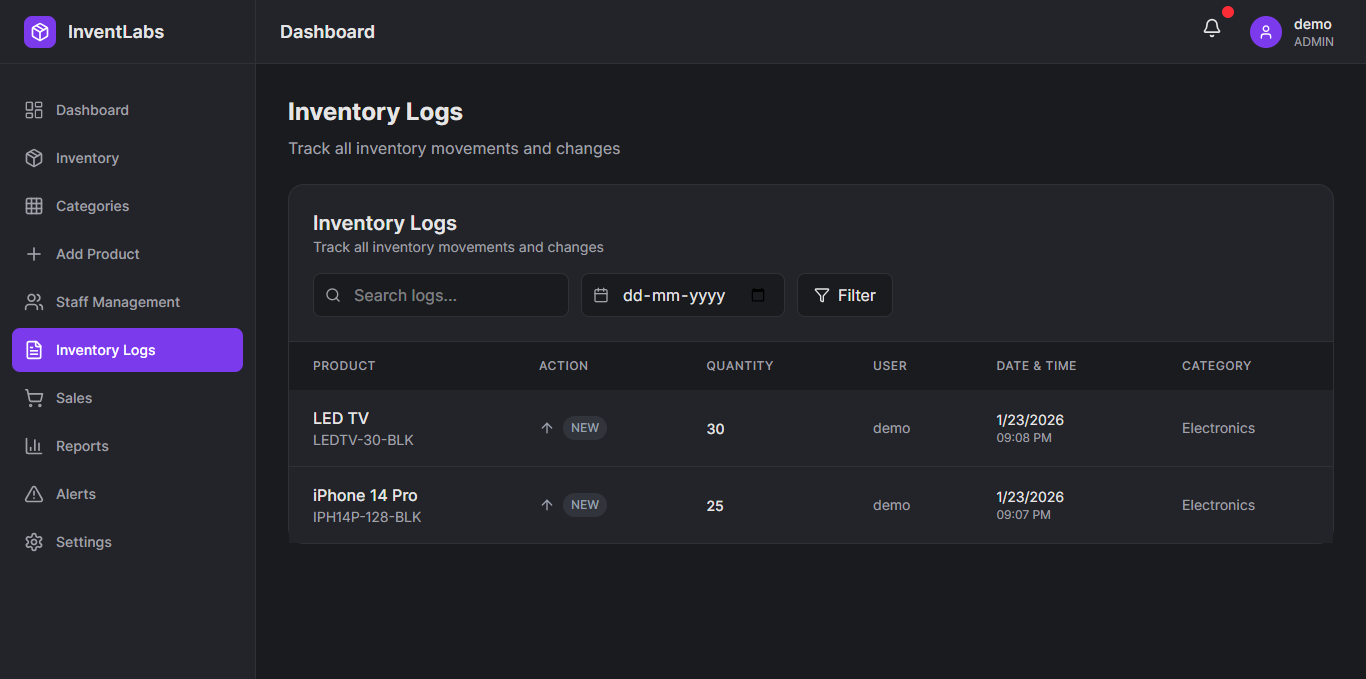1366x679 pixels.
Task: Open the Inventory menu item
Action: pyautogui.click(x=87, y=158)
